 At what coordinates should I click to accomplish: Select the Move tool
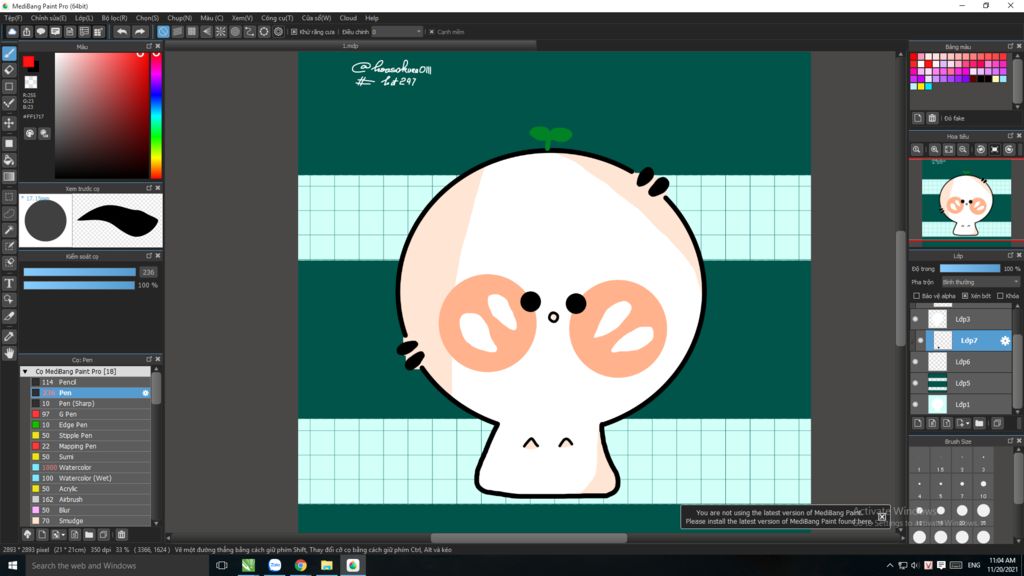[x=9, y=123]
